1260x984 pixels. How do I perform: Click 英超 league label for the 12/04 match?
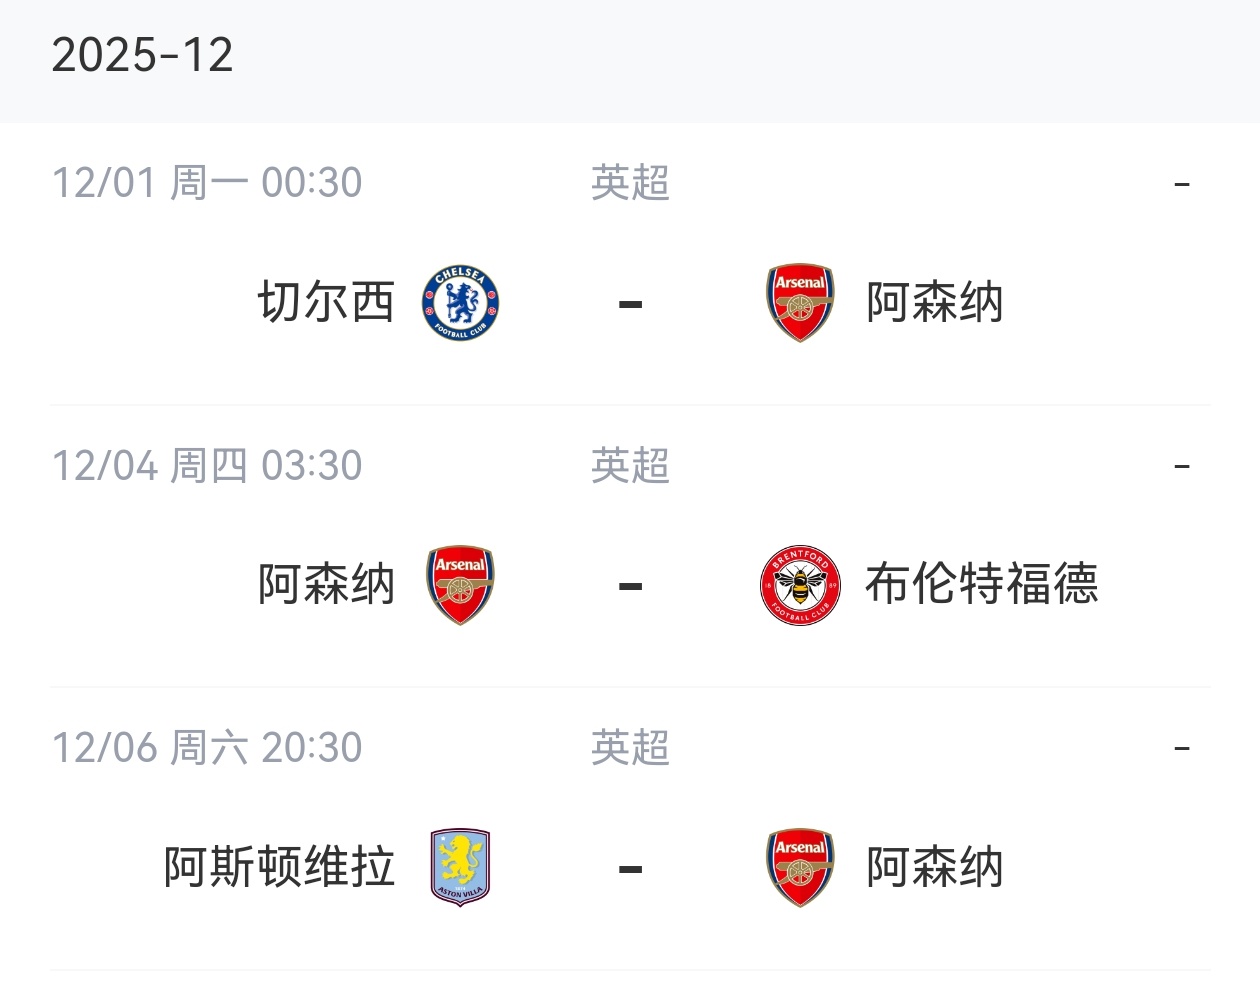[x=630, y=466]
